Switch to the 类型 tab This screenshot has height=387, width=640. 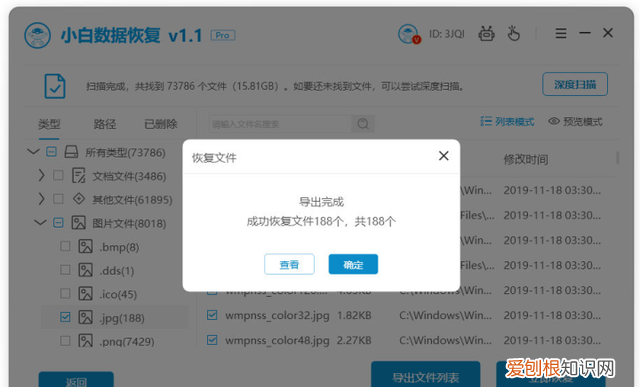pyautogui.click(x=49, y=124)
